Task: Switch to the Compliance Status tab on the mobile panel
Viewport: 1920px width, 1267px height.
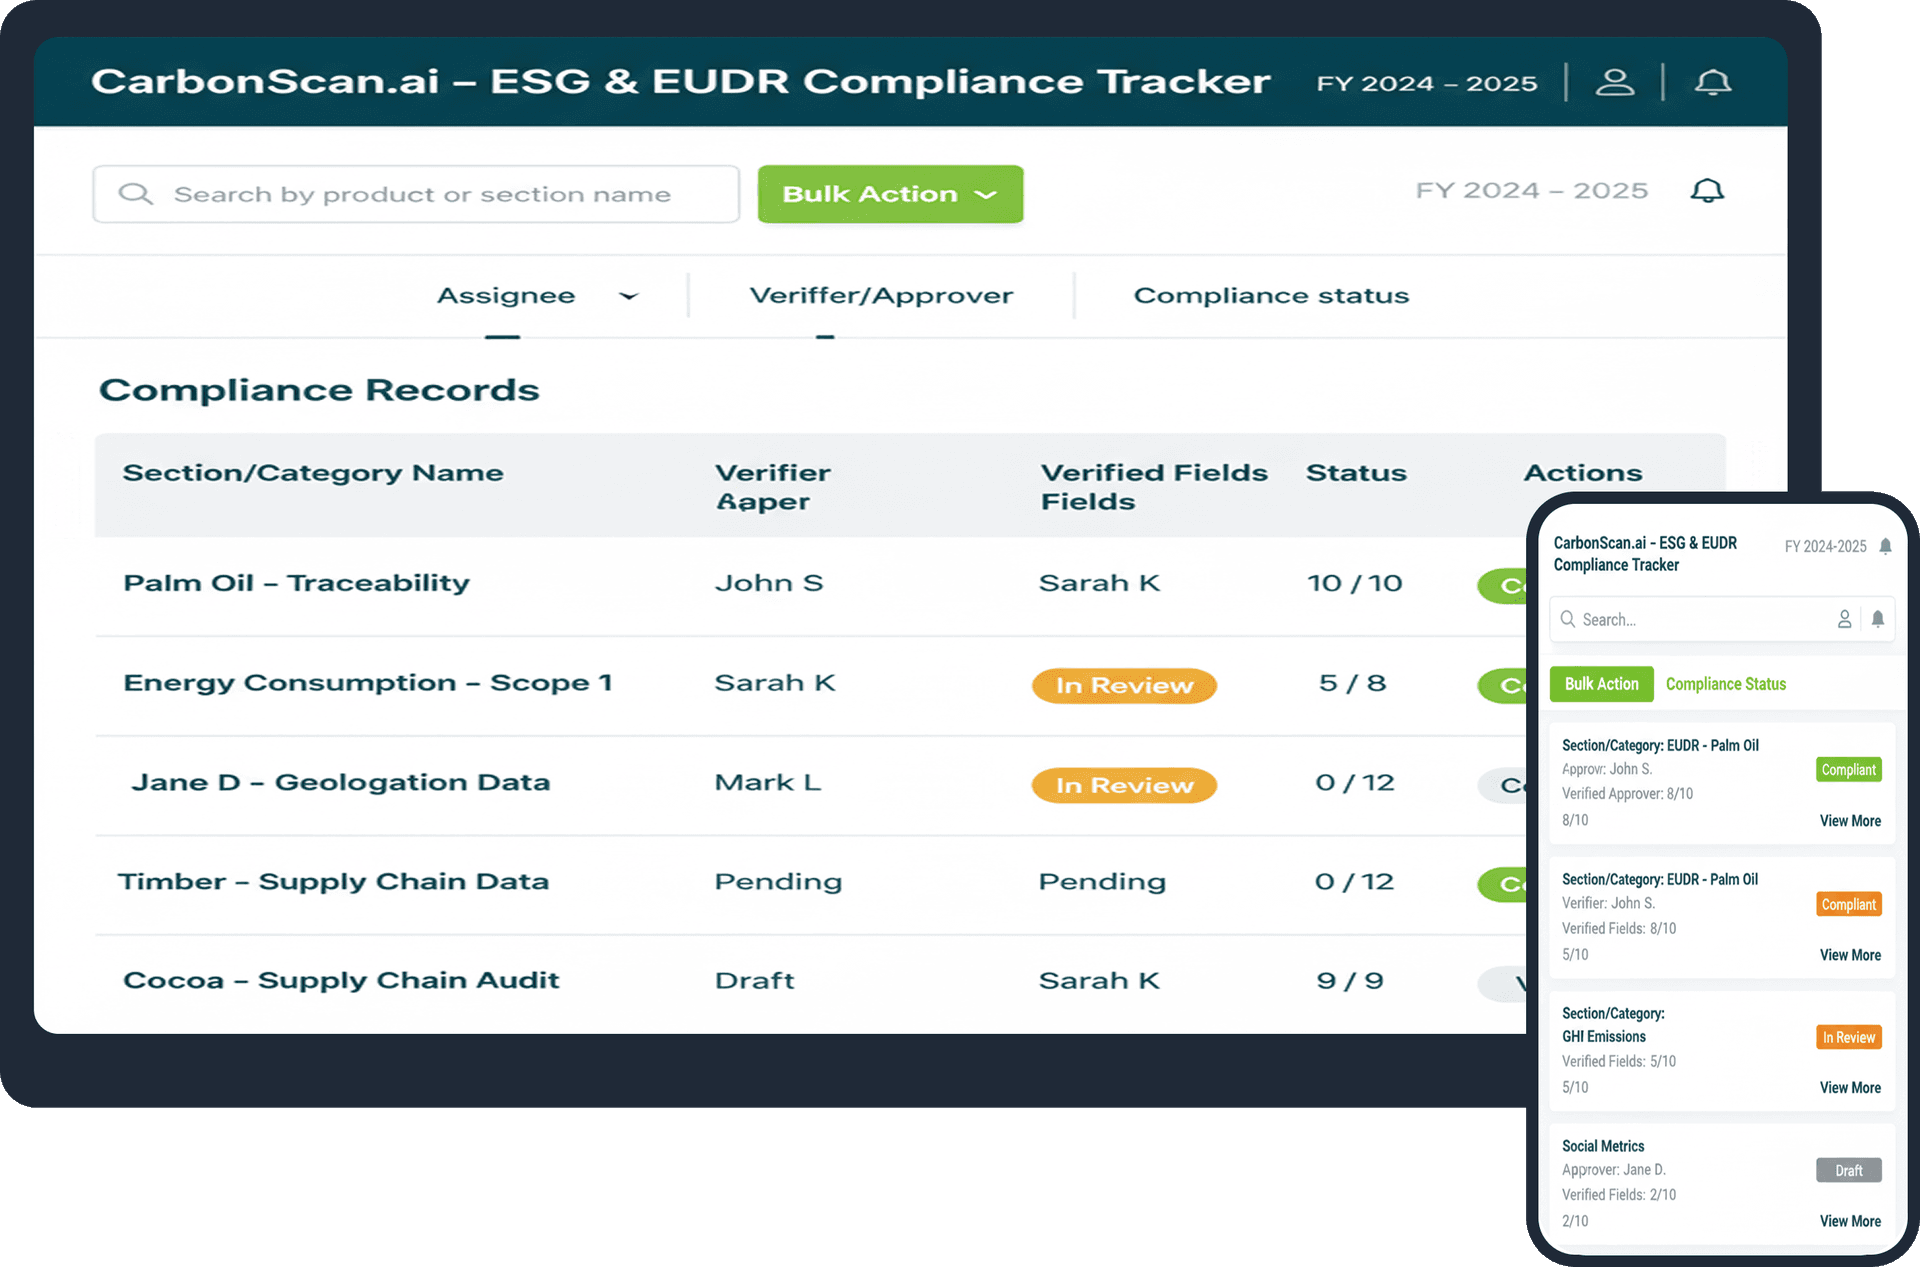Action: tap(1725, 683)
